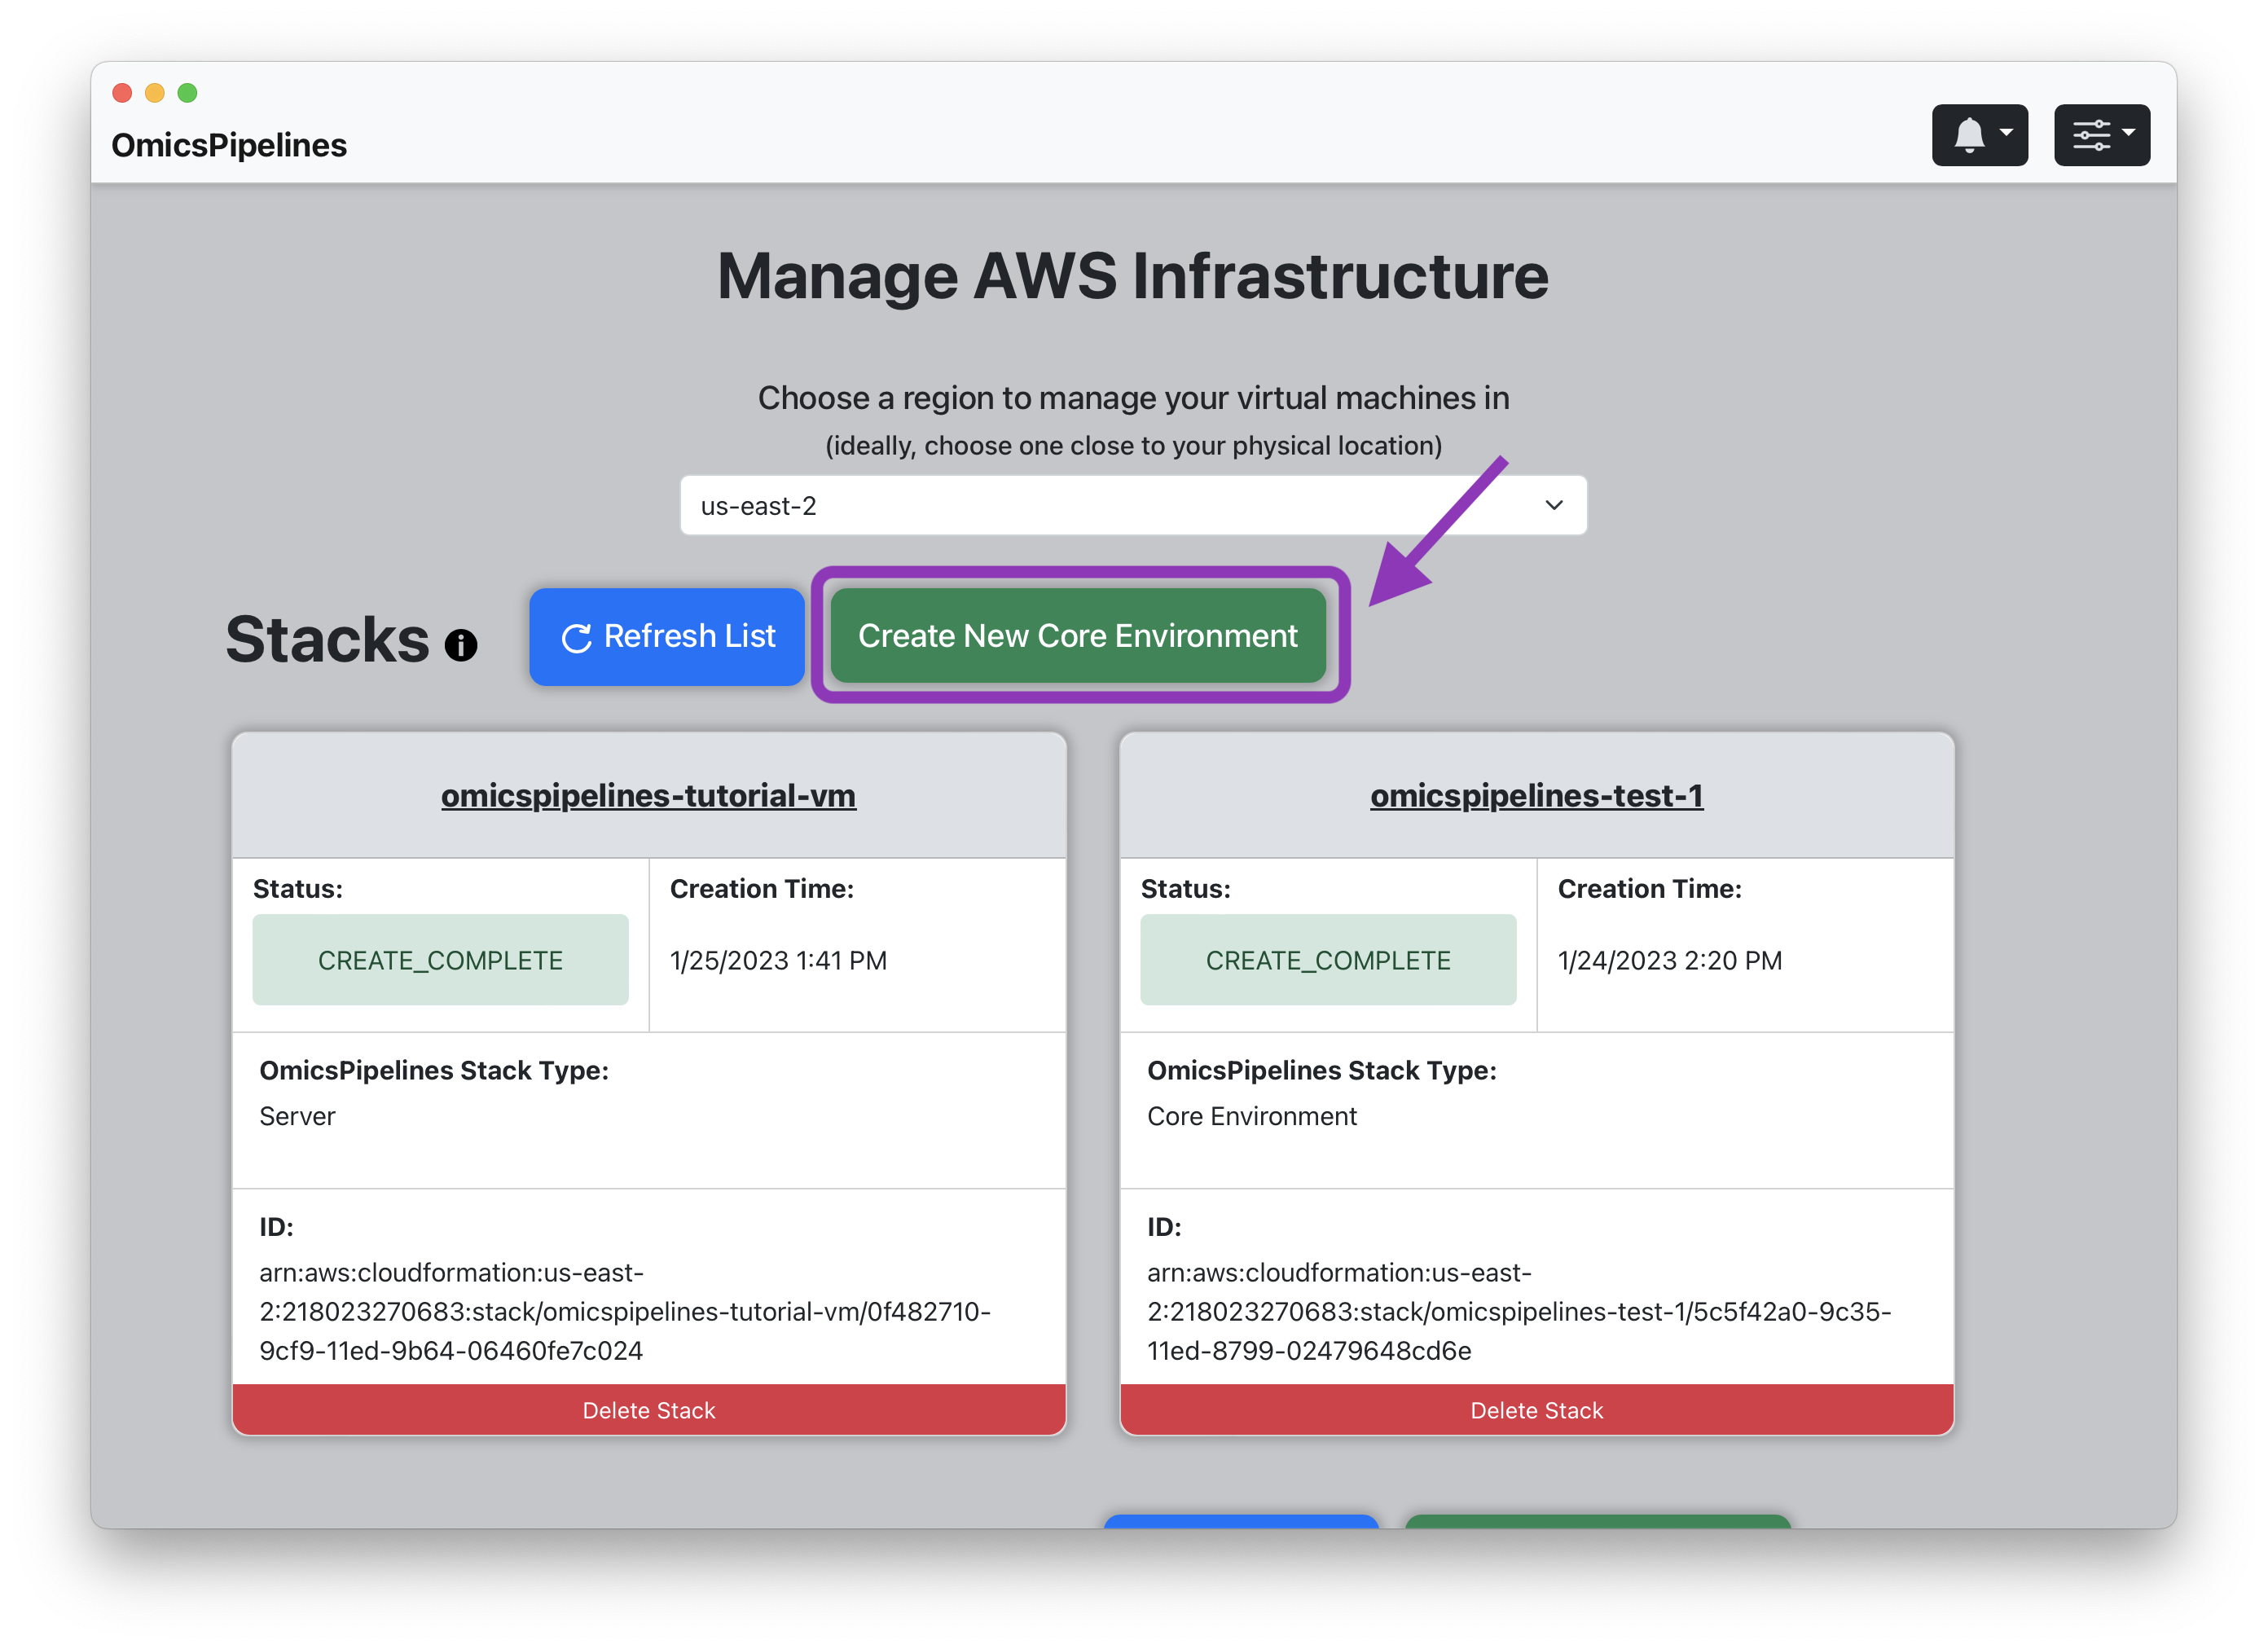Click the Manage AWS Infrastructure heading

point(1133,276)
